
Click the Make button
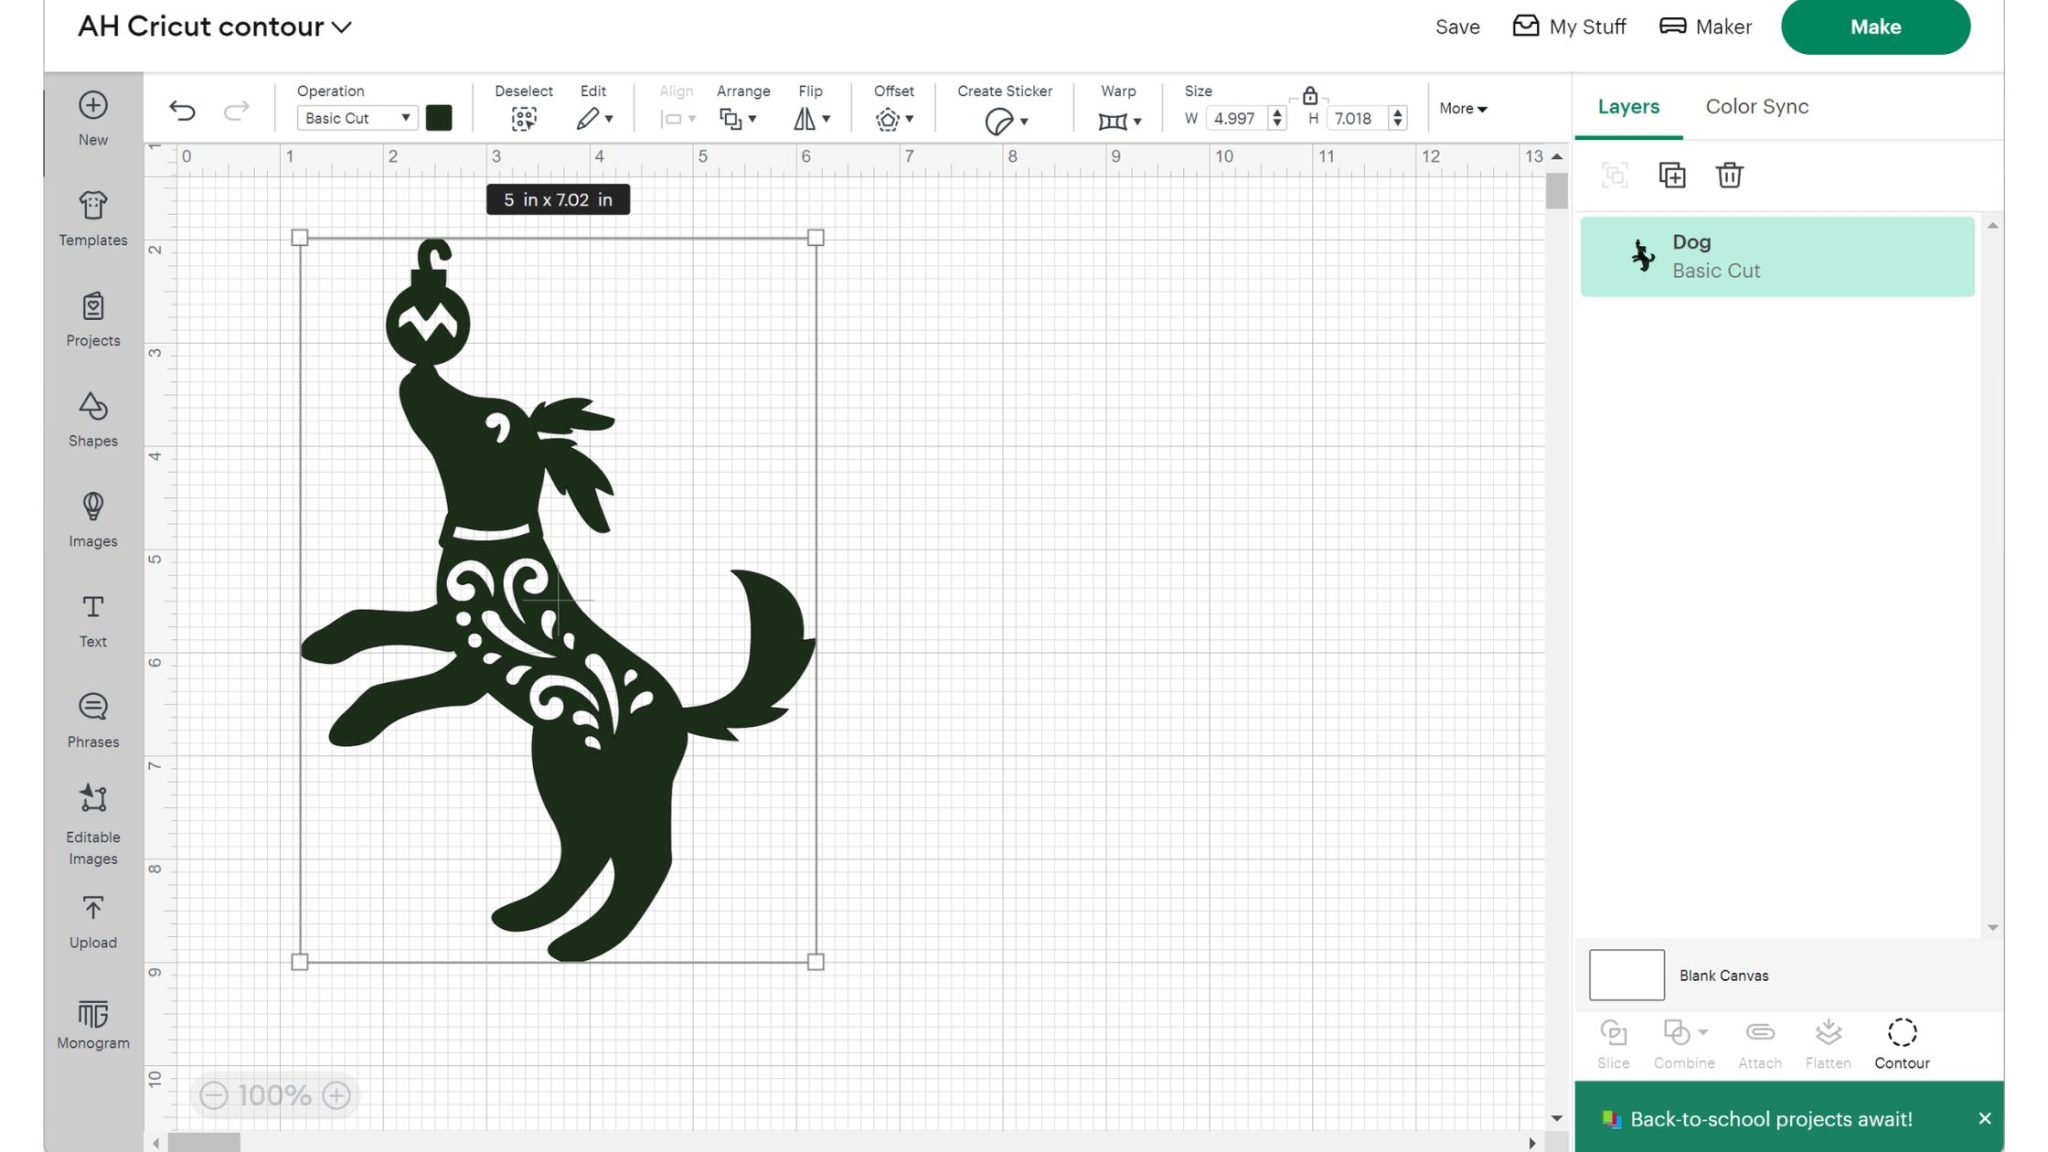coord(1875,27)
